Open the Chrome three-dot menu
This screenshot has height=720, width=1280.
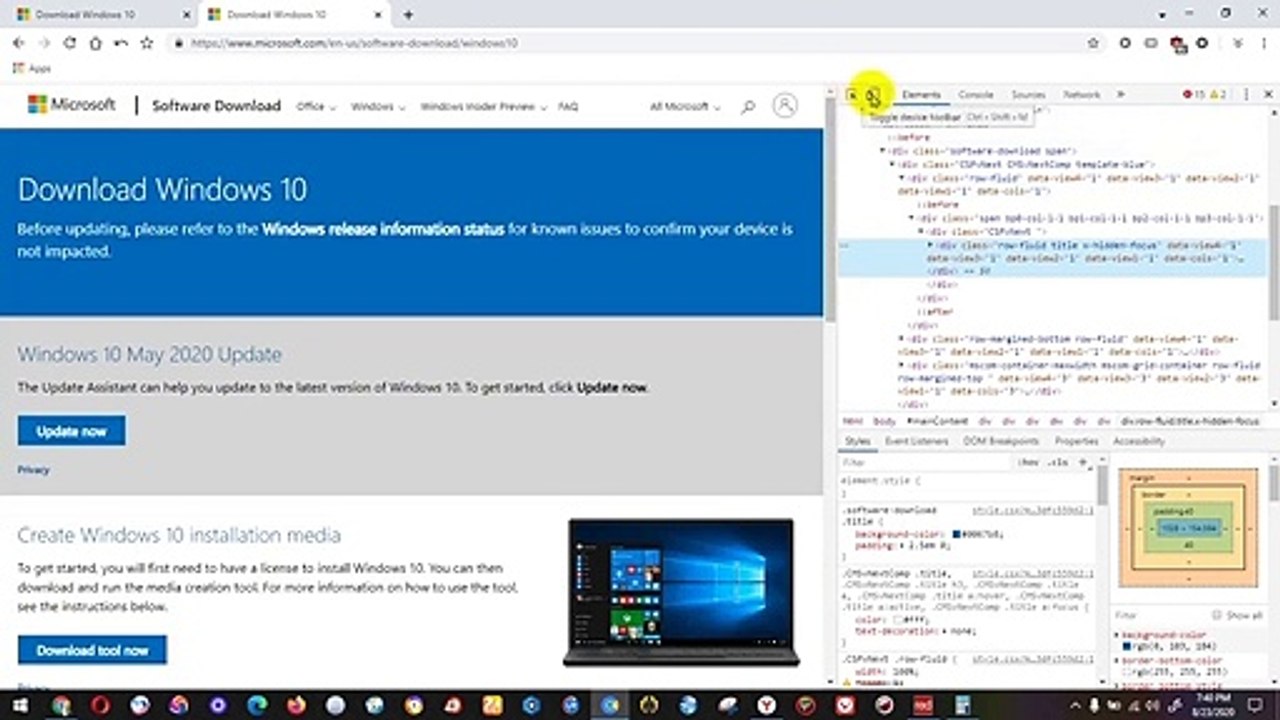coord(1264,43)
